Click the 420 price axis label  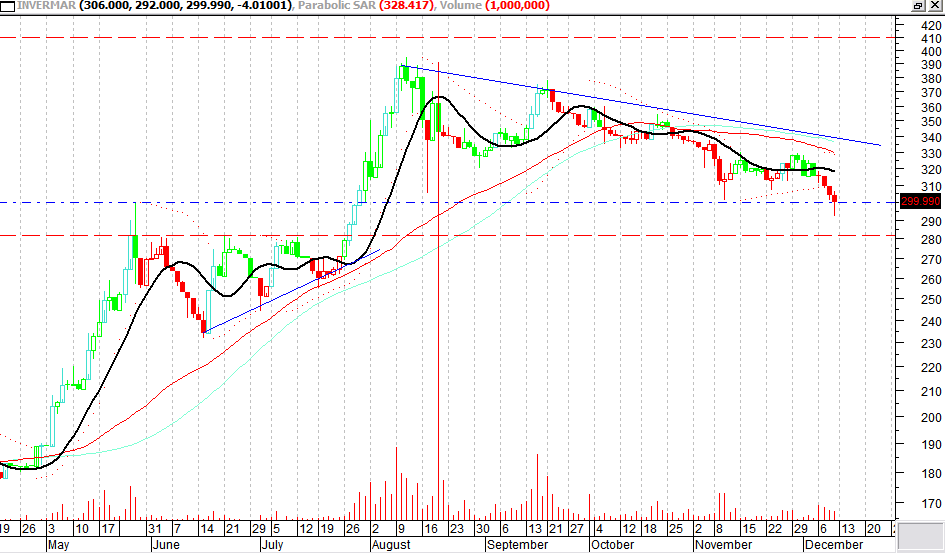pyautogui.click(x=931, y=25)
